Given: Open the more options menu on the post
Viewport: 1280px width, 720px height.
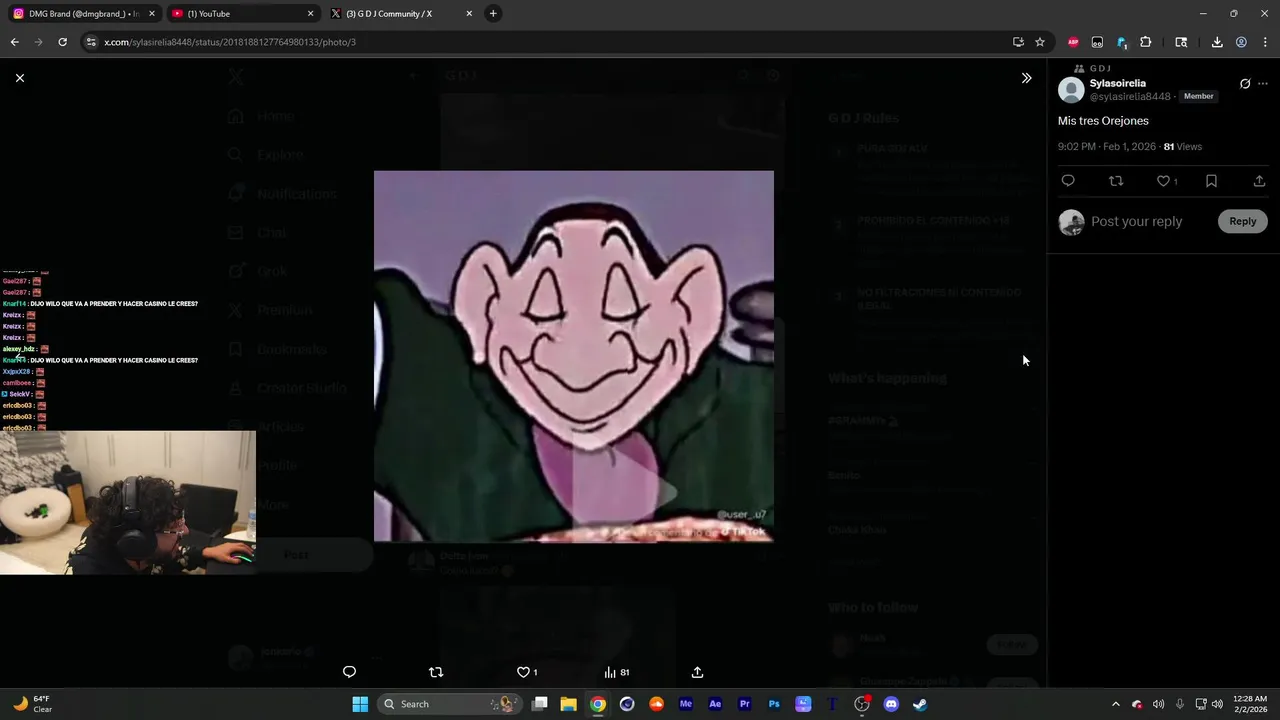Looking at the screenshot, I should click(x=1263, y=84).
